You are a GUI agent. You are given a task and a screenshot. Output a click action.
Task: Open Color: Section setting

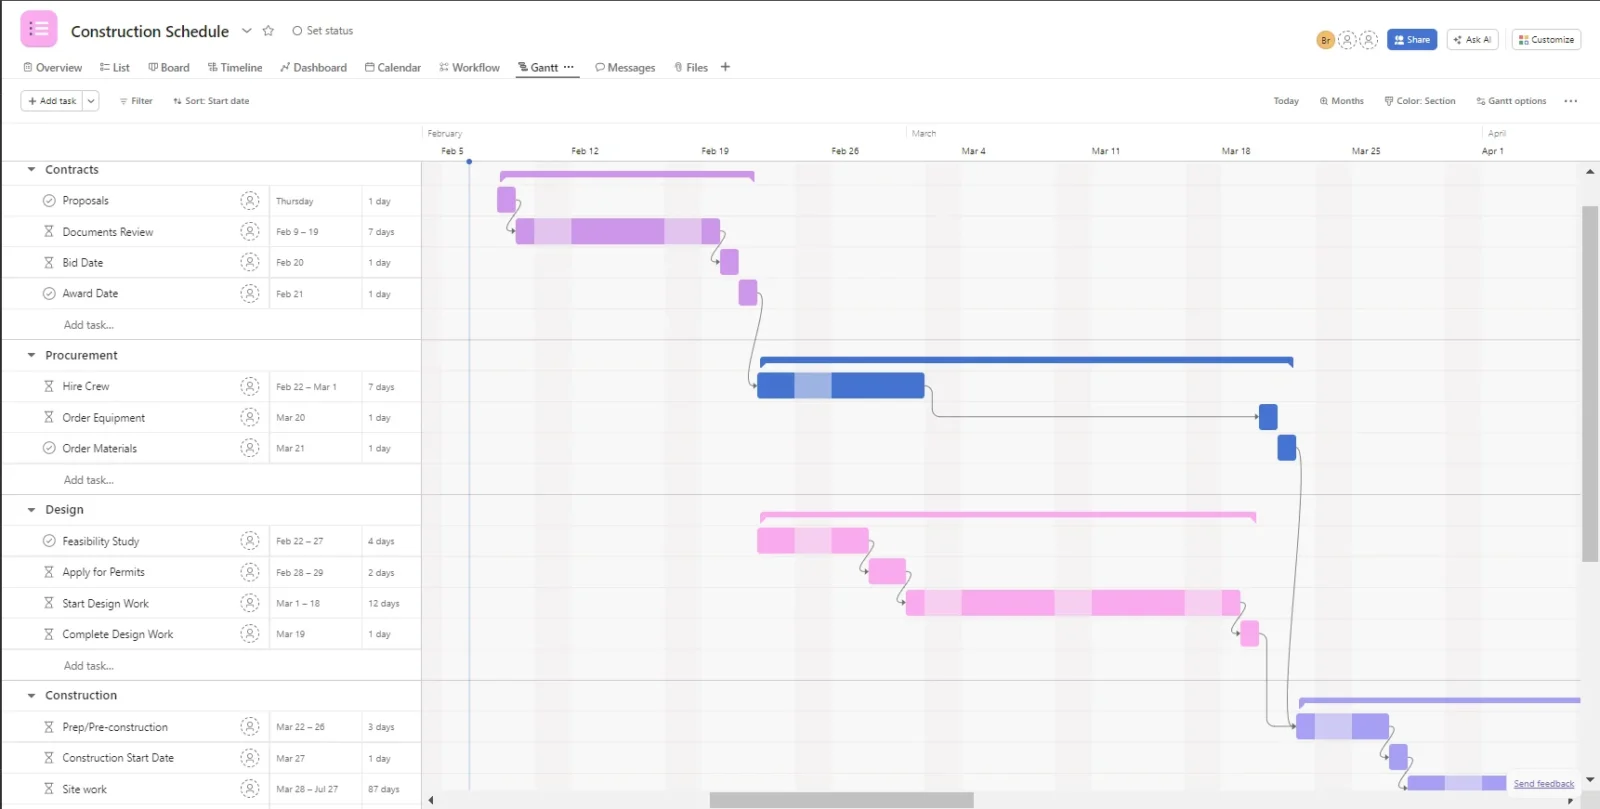(1420, 101)
